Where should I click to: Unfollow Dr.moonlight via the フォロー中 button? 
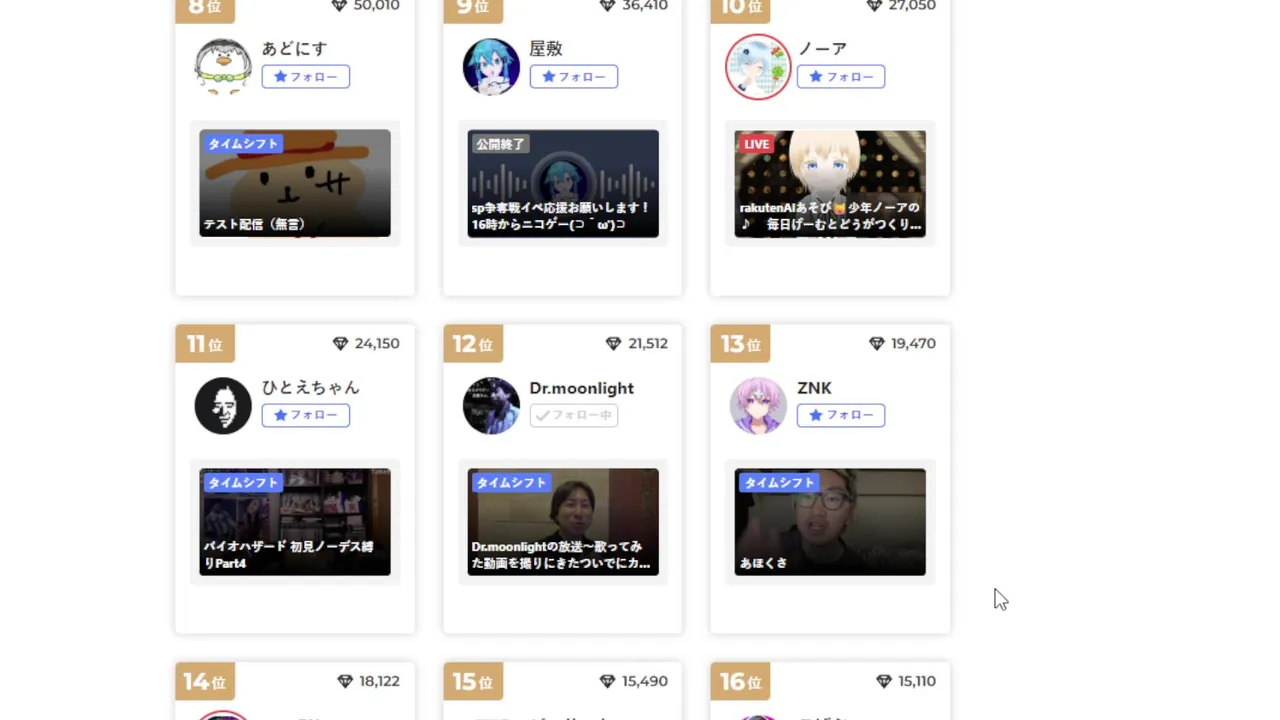tap(574, 415)
